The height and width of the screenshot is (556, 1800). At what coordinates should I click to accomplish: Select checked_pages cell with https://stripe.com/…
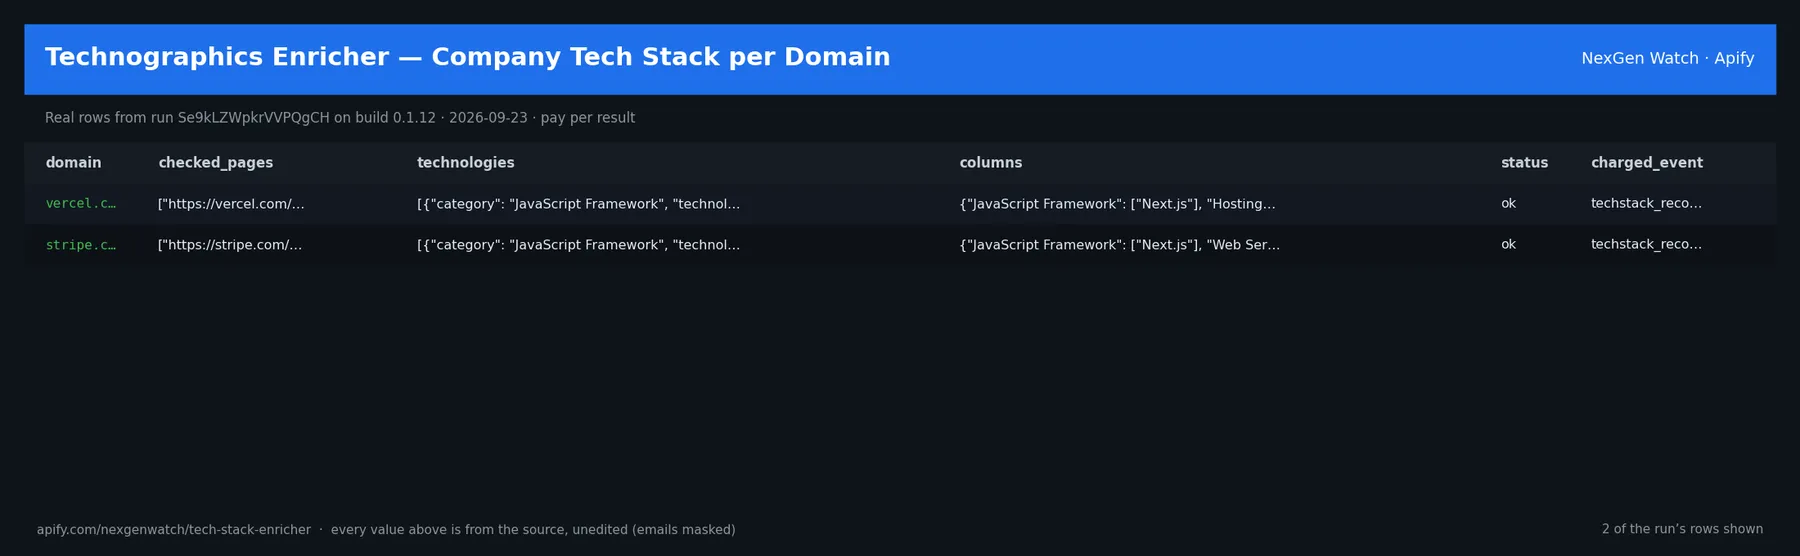pyautogui.click(x=230, y=245)
